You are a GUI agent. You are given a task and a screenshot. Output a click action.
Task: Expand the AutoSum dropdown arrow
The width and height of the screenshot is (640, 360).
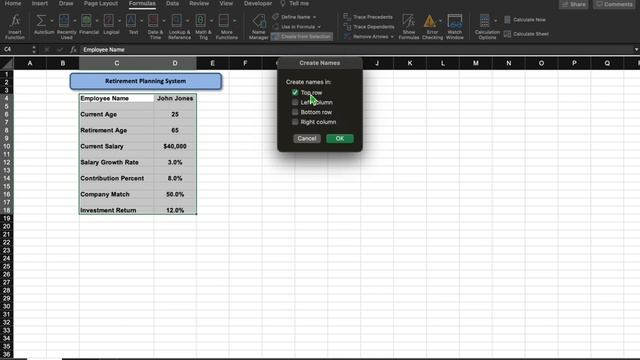51,20
